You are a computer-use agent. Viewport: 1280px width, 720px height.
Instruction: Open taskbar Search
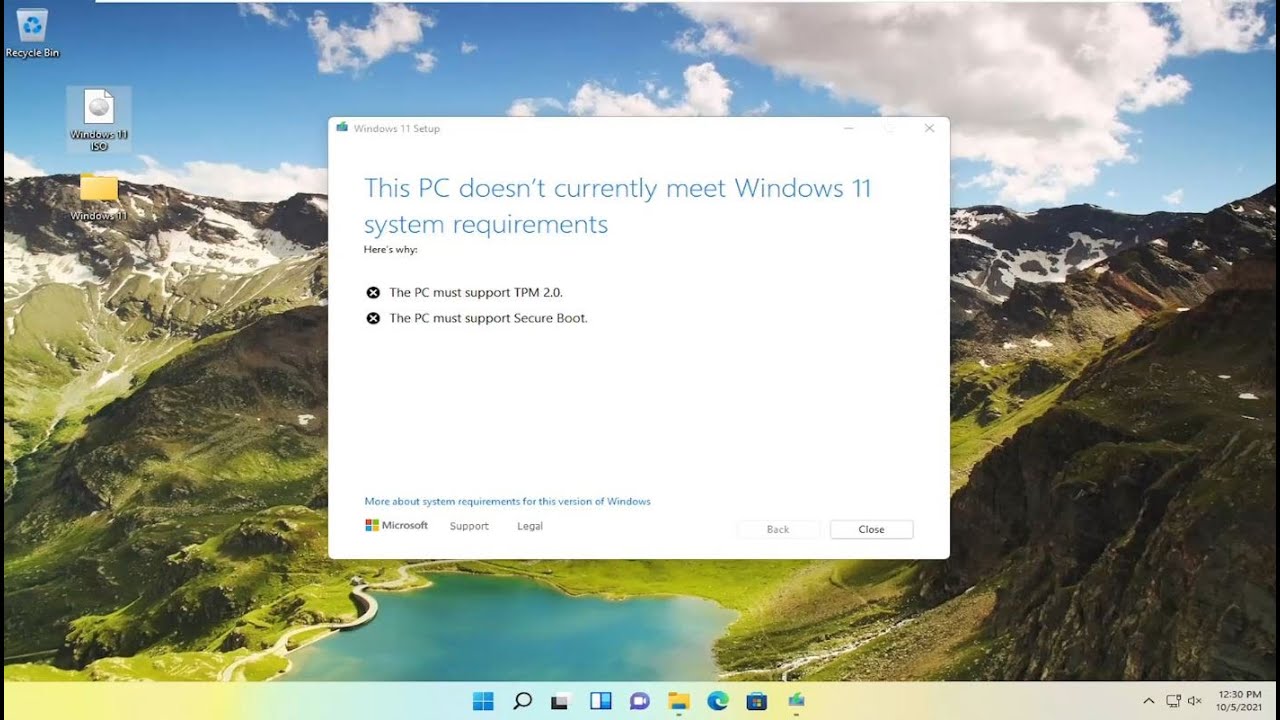coord(522,701)
